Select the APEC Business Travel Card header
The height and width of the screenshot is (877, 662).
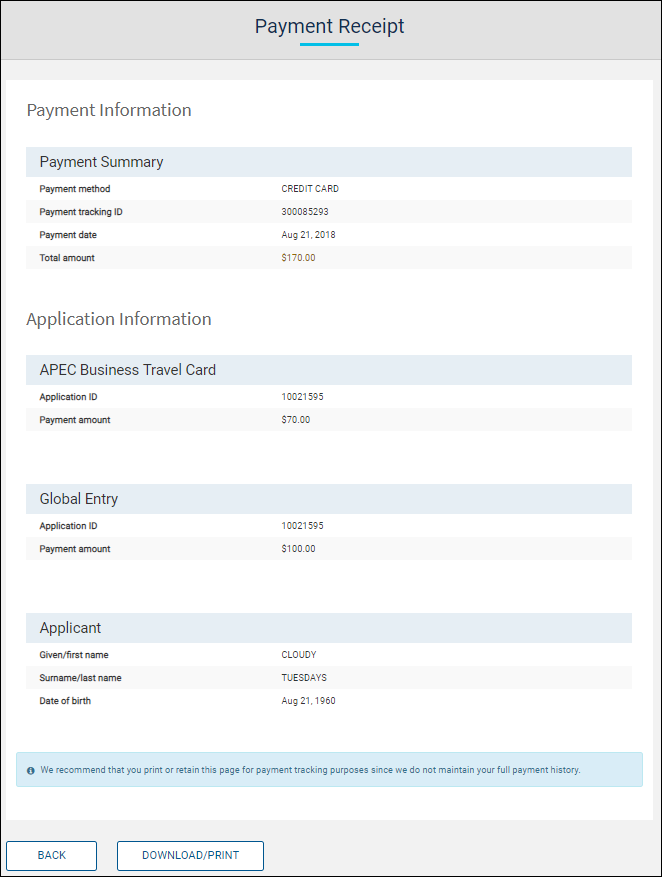[128, 370]
